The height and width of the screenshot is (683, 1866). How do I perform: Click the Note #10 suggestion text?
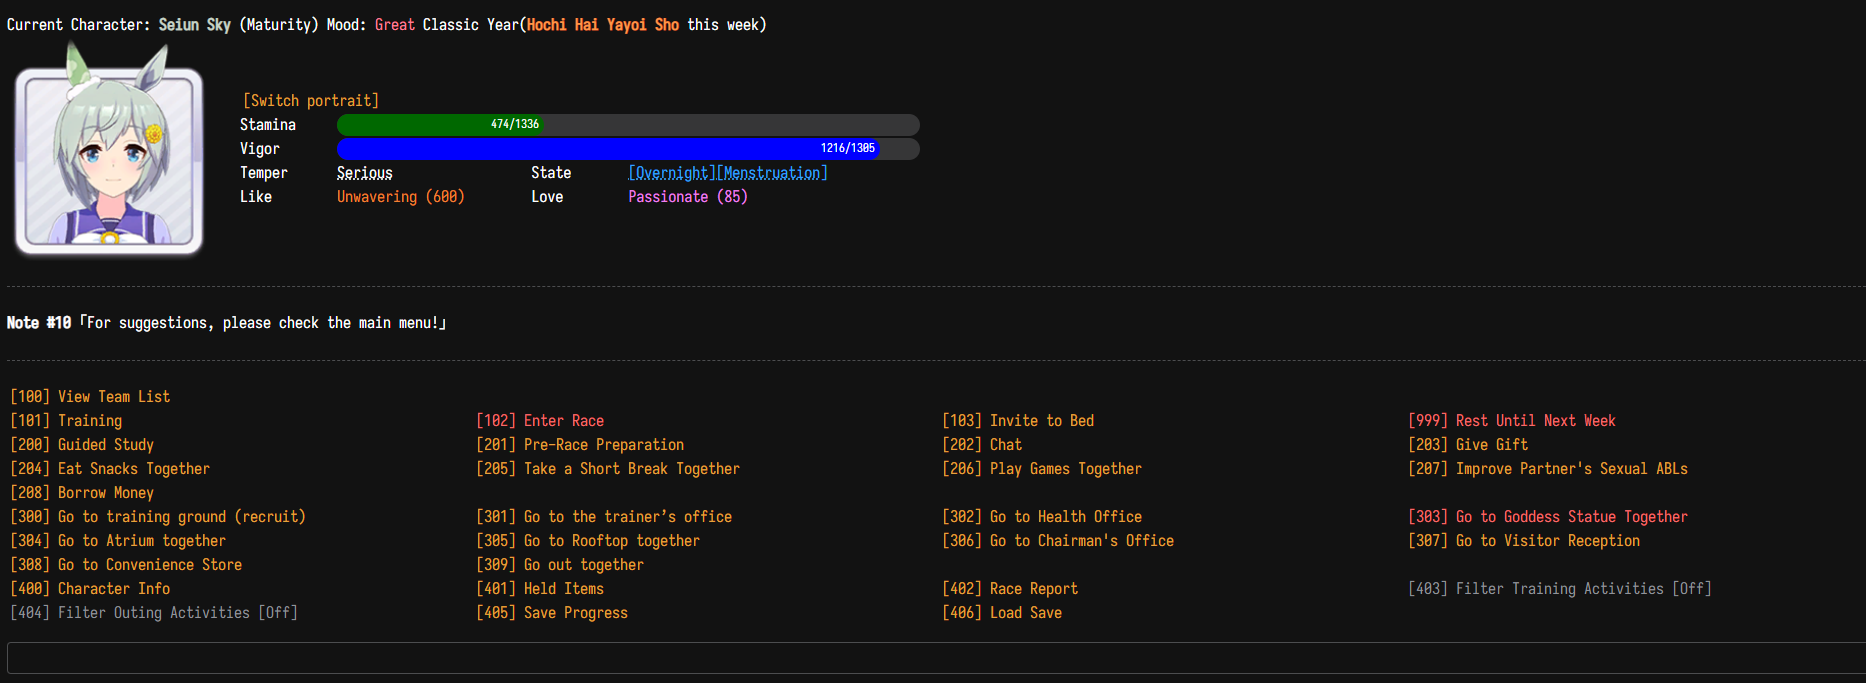click(x=227, y=323)
